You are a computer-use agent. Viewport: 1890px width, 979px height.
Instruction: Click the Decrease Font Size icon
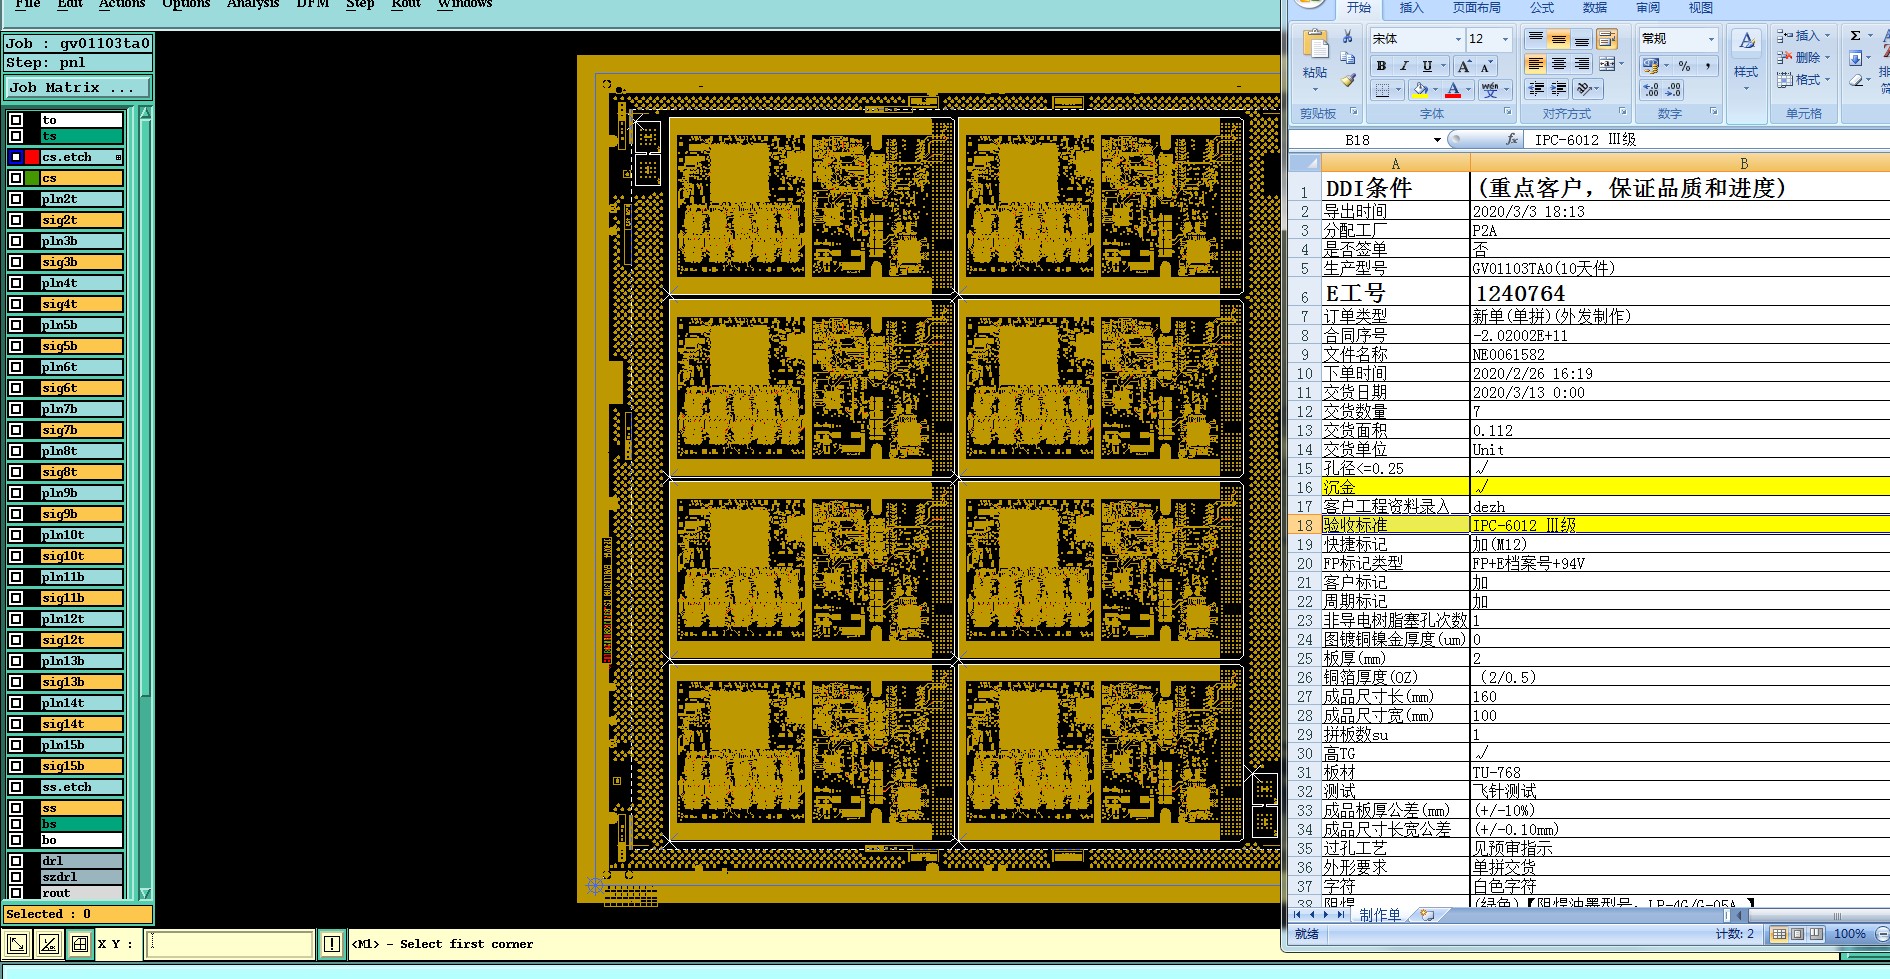[x=1487, y=66]
